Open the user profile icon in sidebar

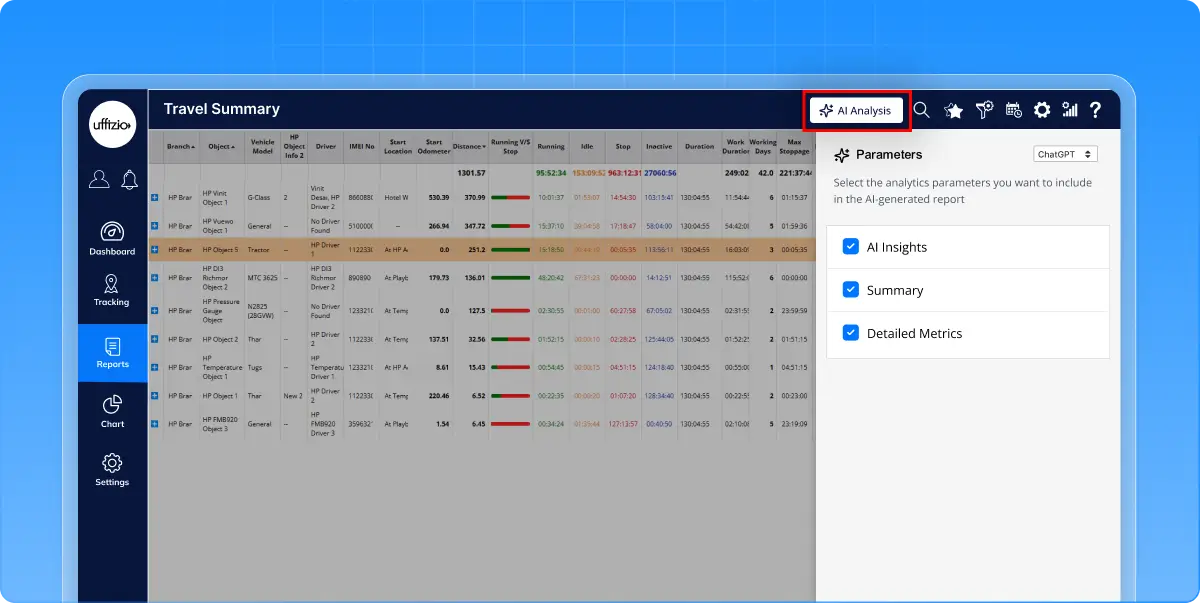tap(99, 179)
